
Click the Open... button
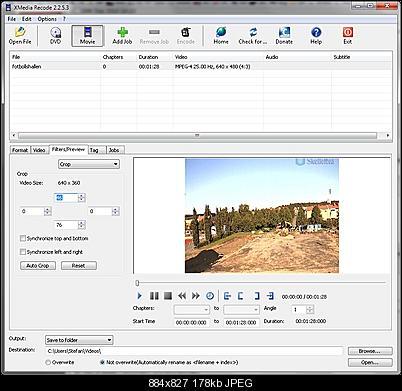click(370, 362)
